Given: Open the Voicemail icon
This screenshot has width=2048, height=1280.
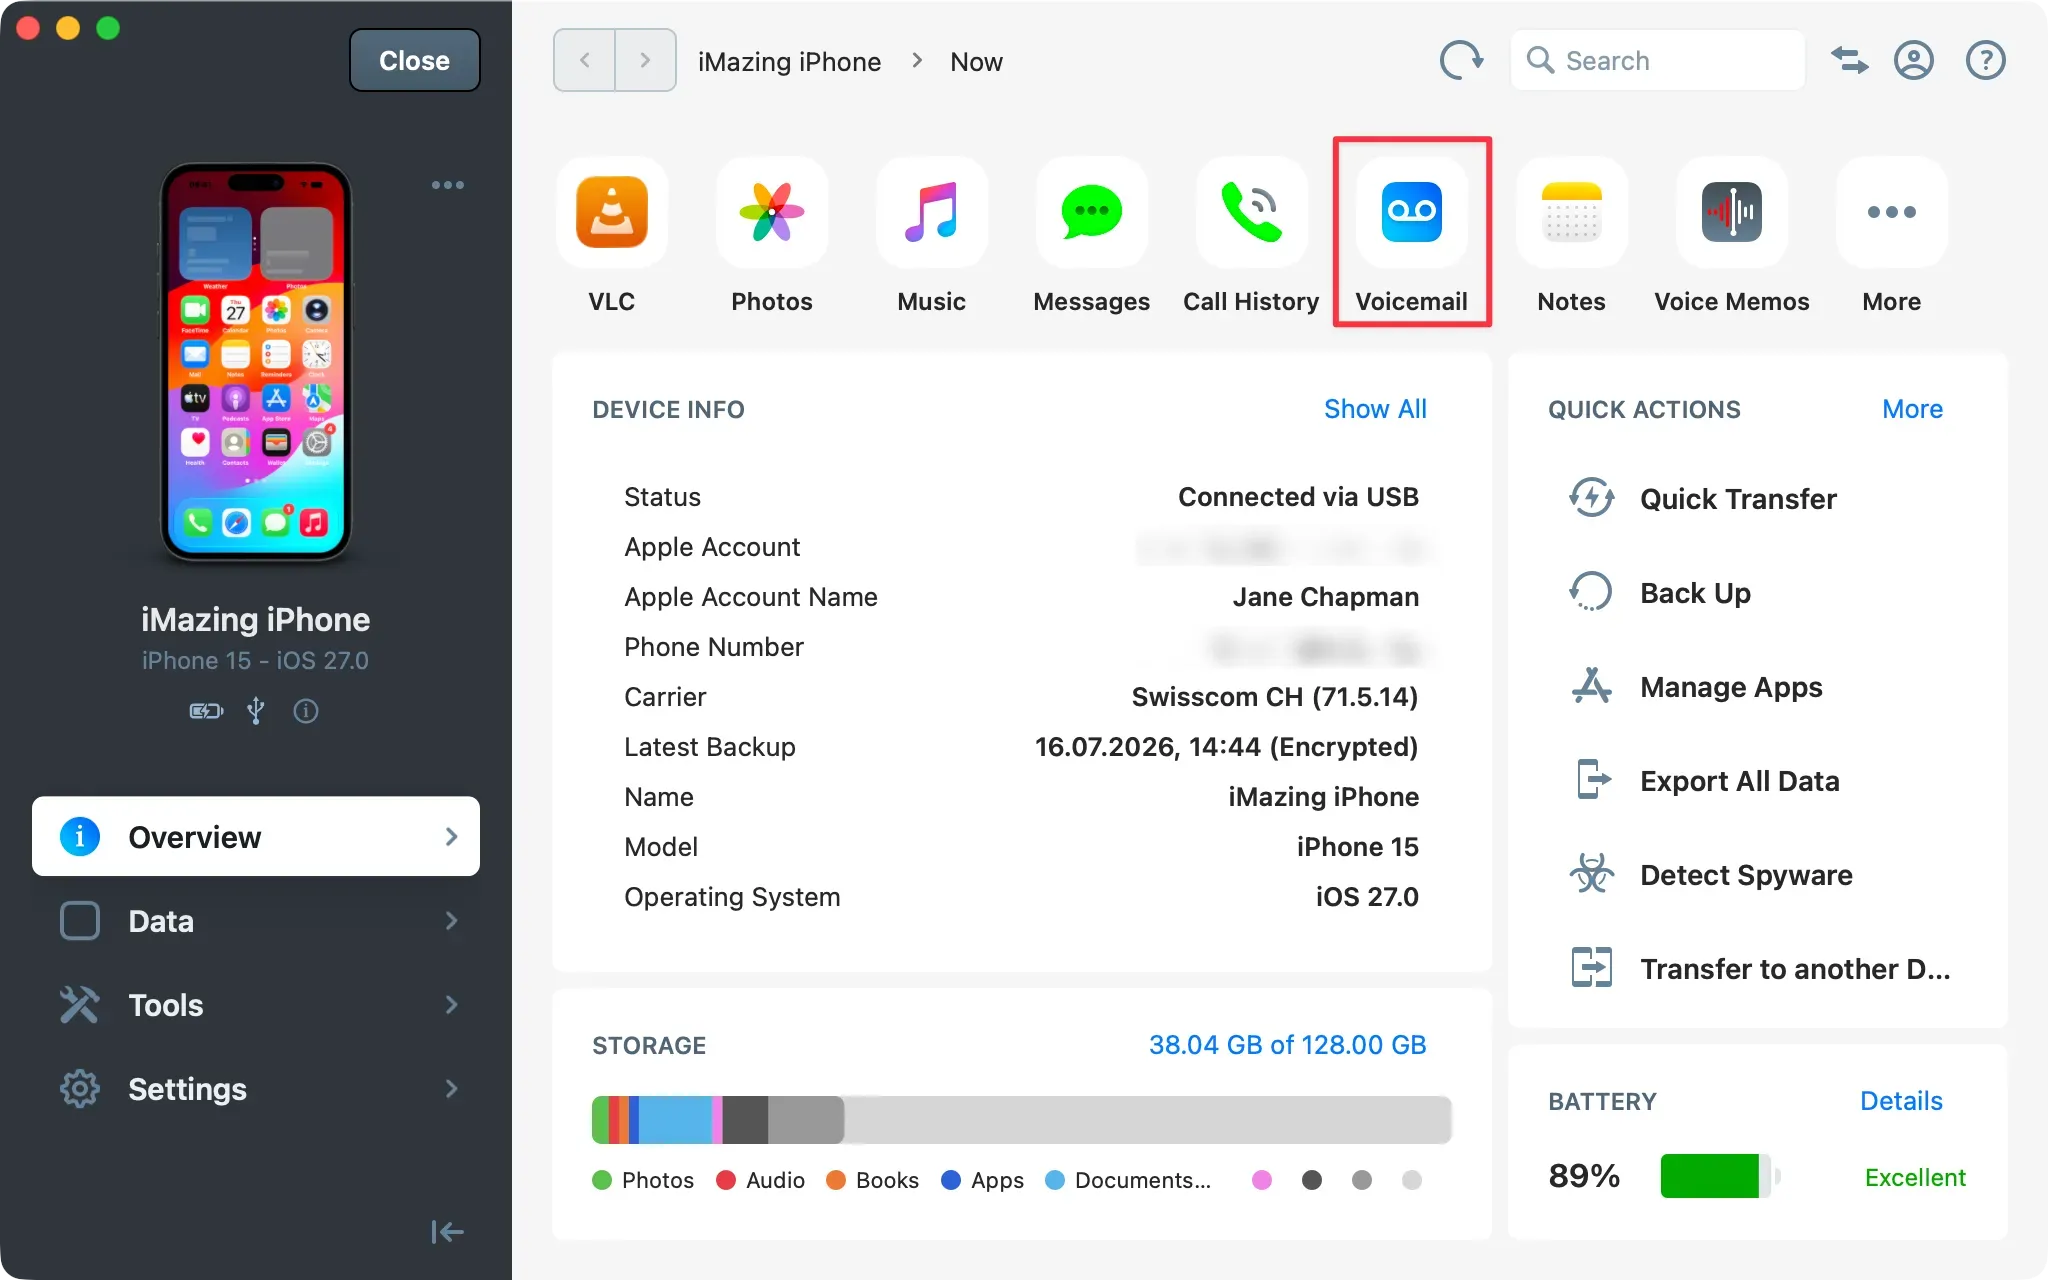Looking at the screenshot, I should (1412, 212).
